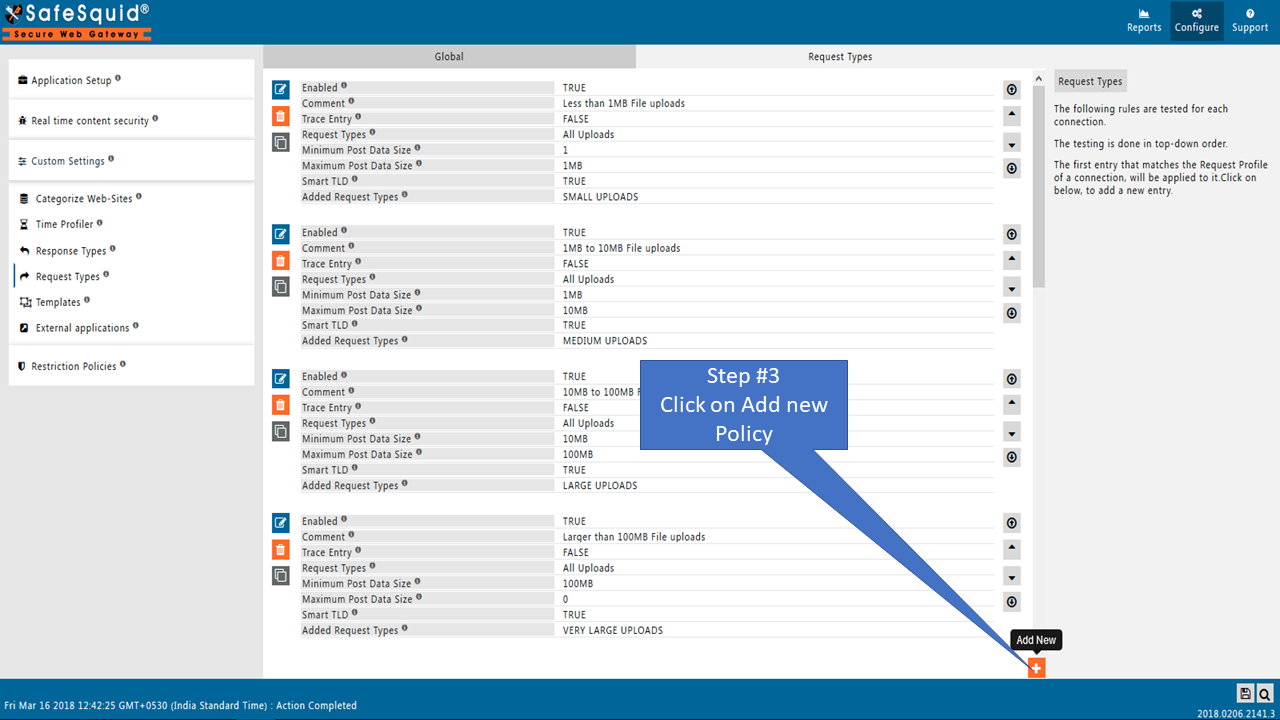Delete the 'Larger than 100MB File uploads' entry

click(x=281, y=549)
